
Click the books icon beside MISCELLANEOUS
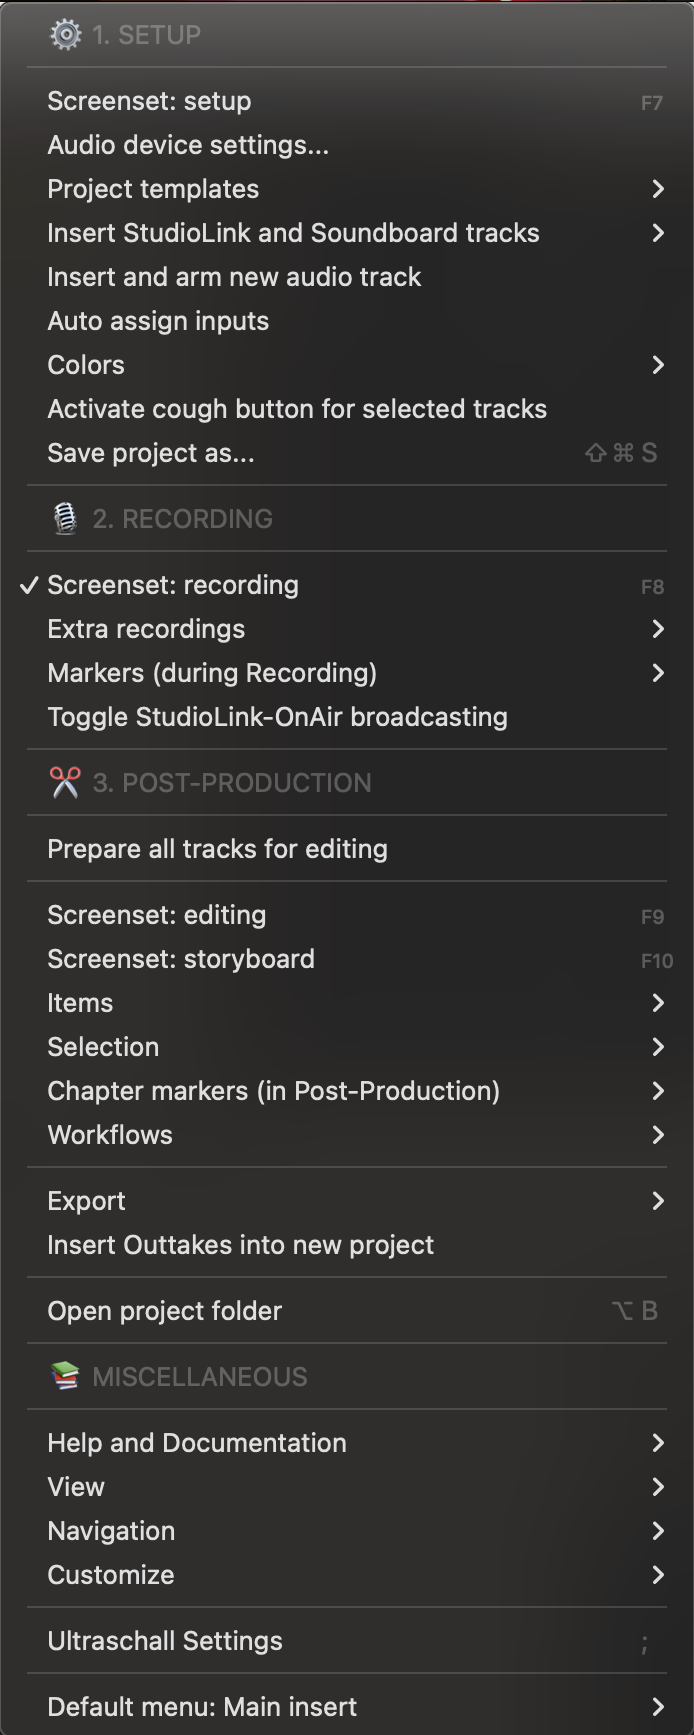point(65,1377)
